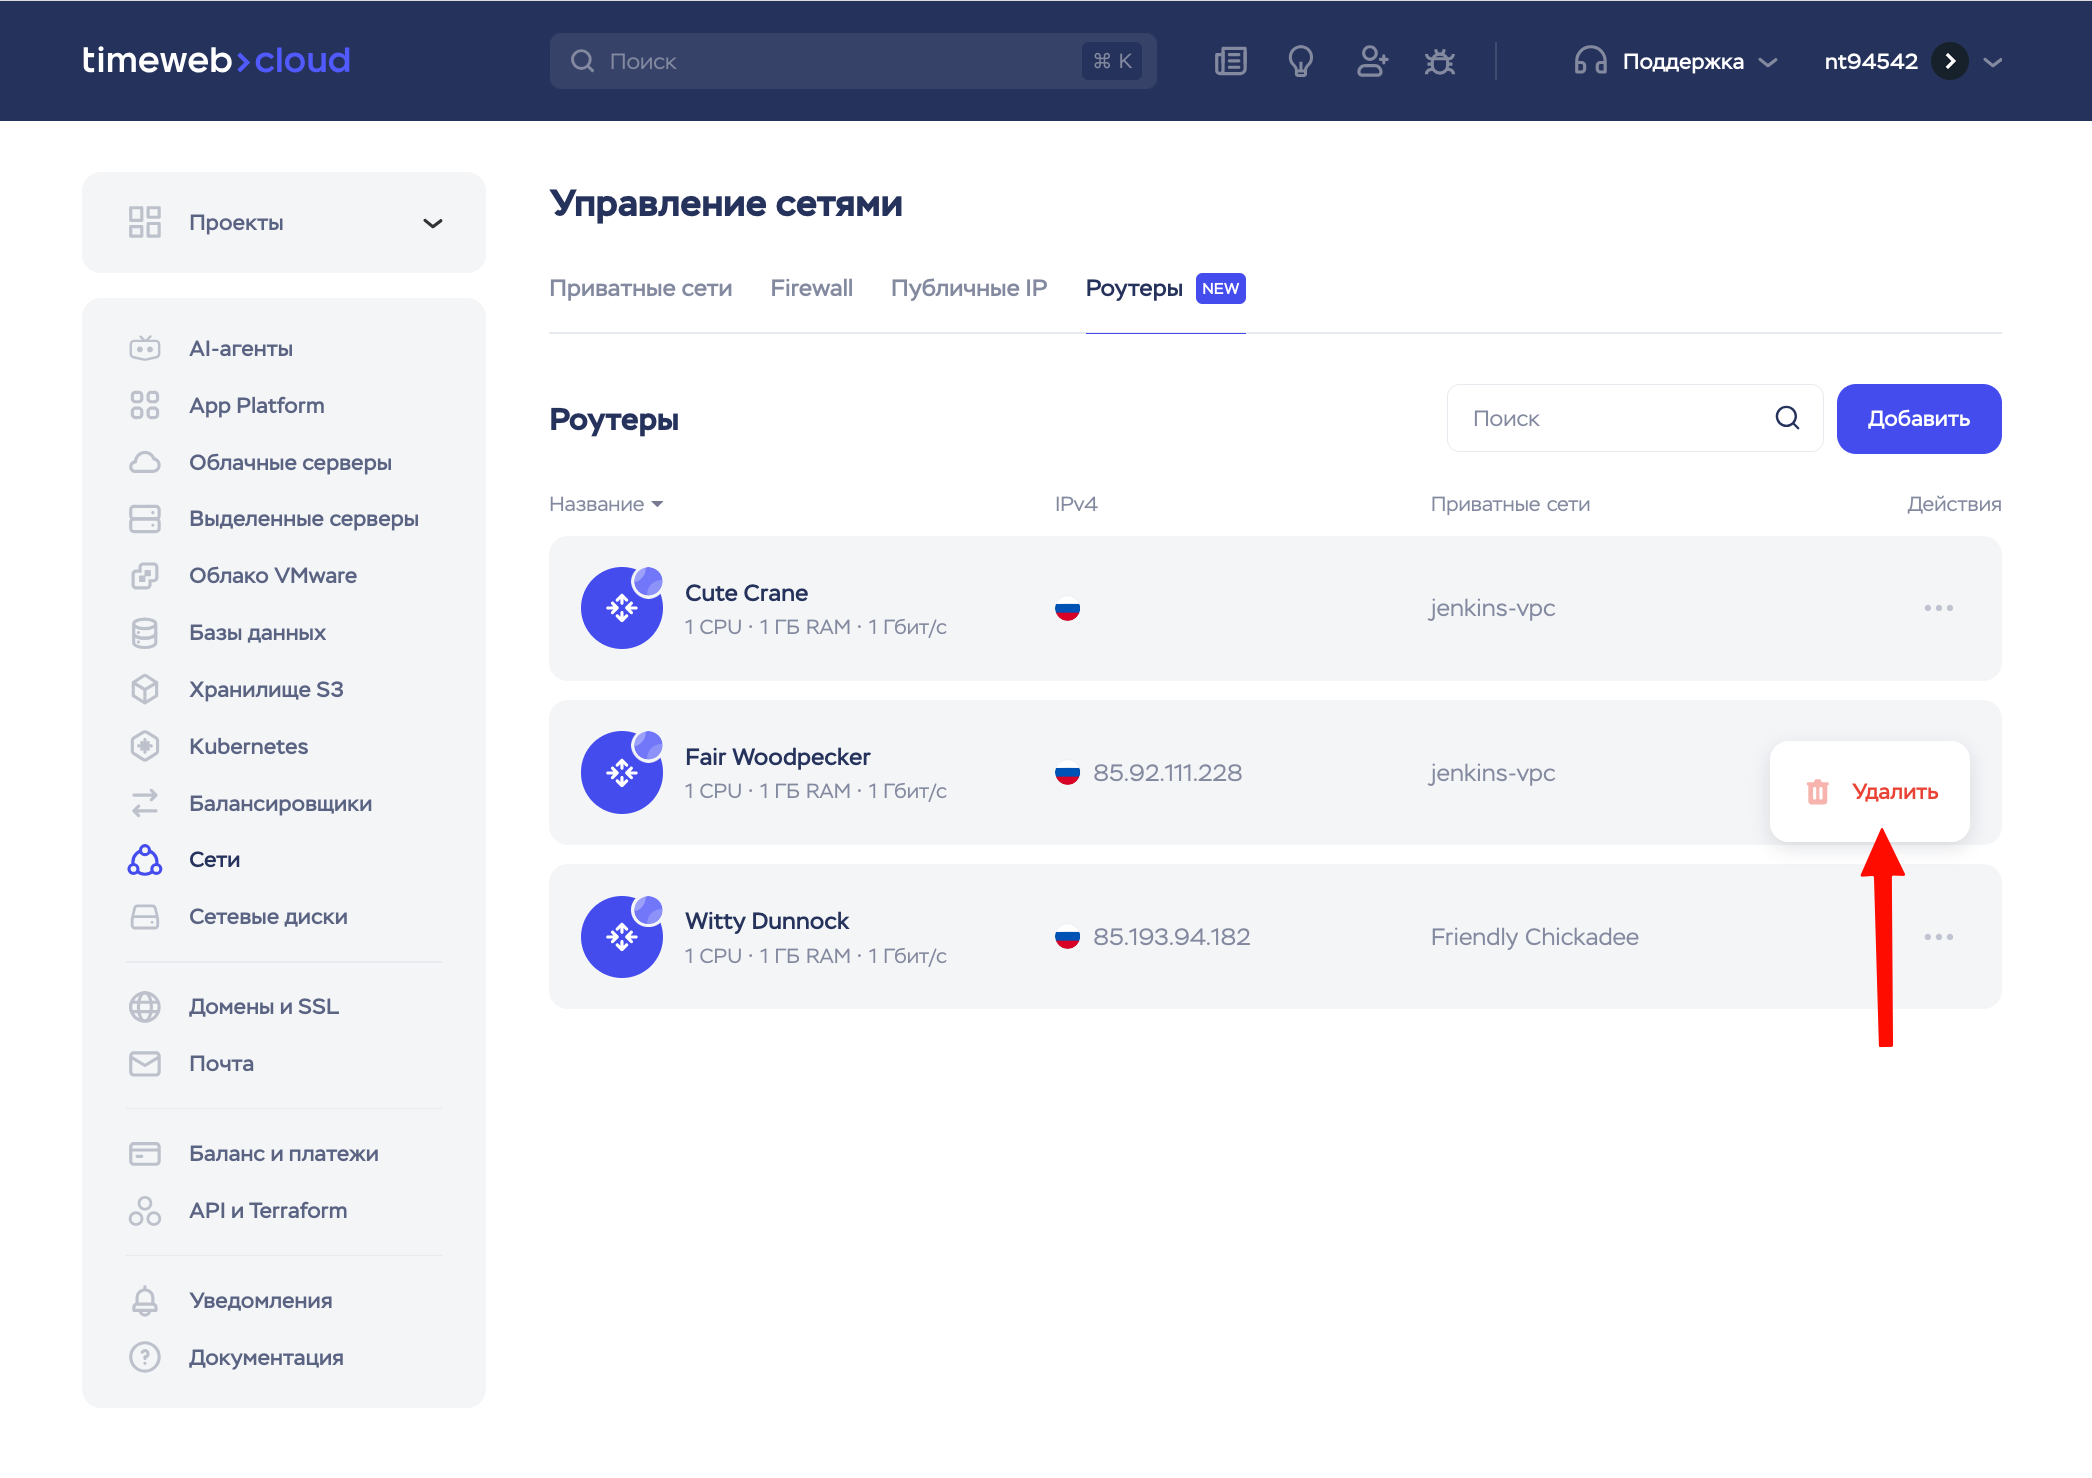This screenshot has height=1478, width=2092.
Task: Open Kubernetes from the sidebar
Action: tap(248, 746)
